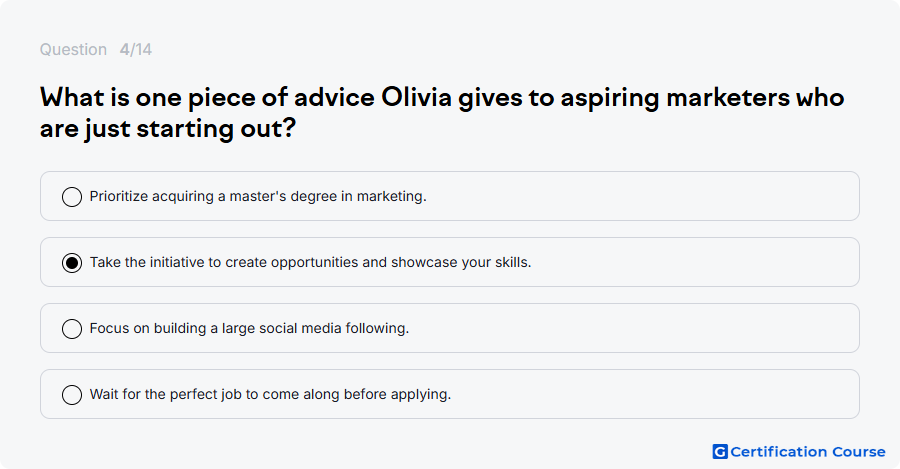Click the question heading about Olivia's advice

pos(442,113)
